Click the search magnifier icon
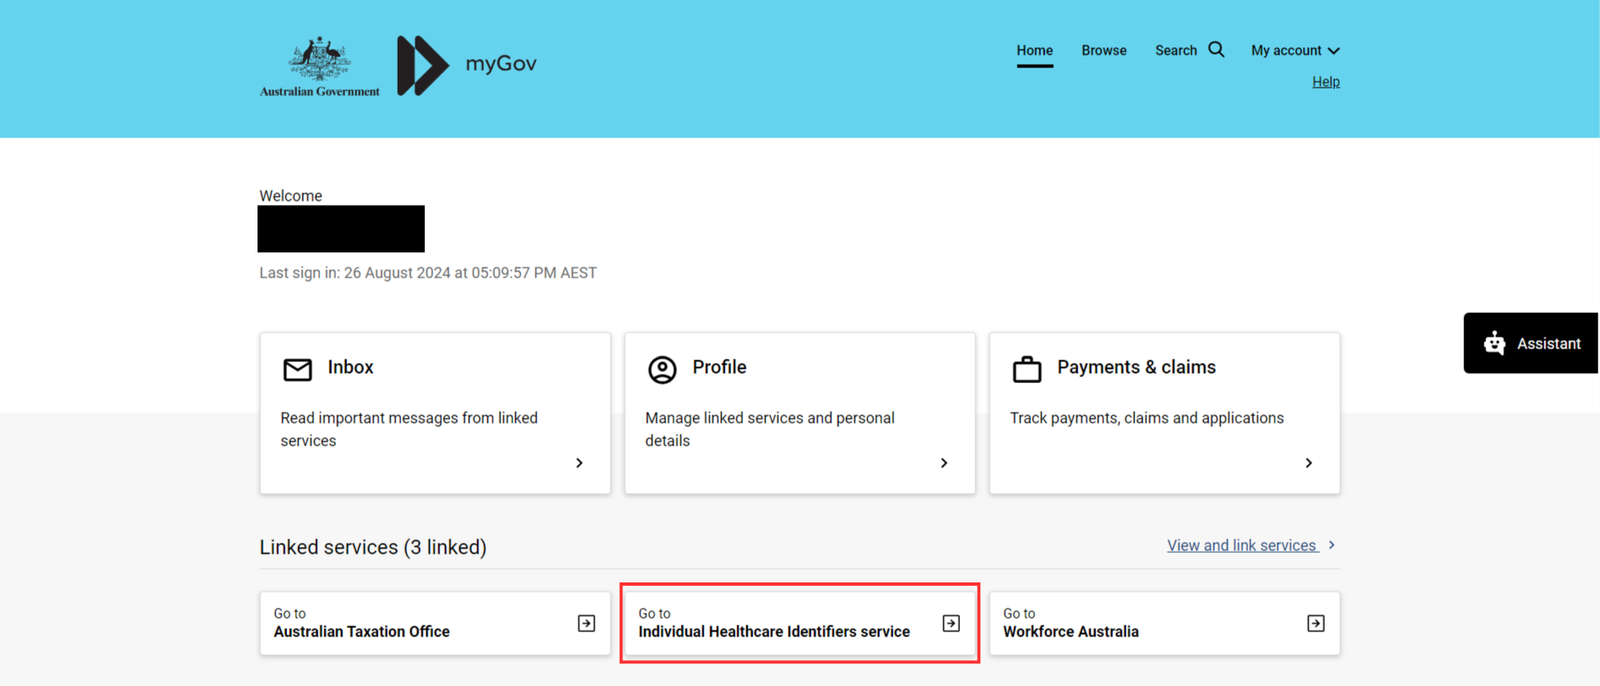 tap(1216, 49)
